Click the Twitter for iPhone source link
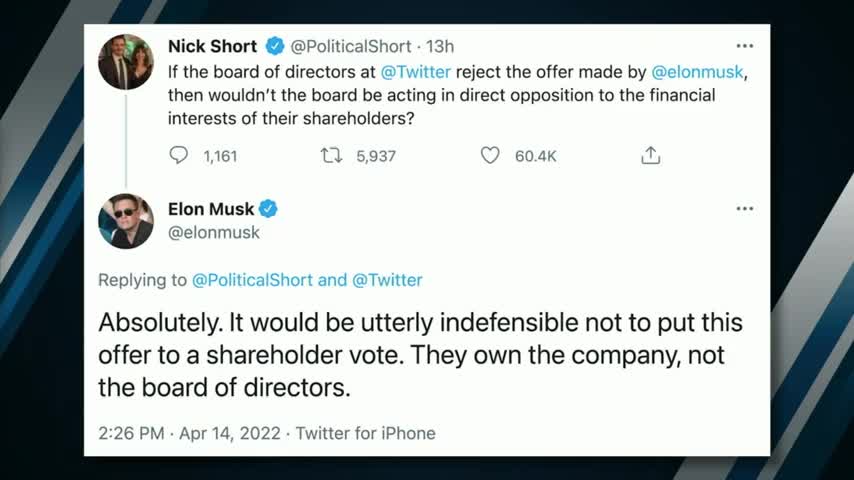854x480 pixels. [x=367, y=433]
